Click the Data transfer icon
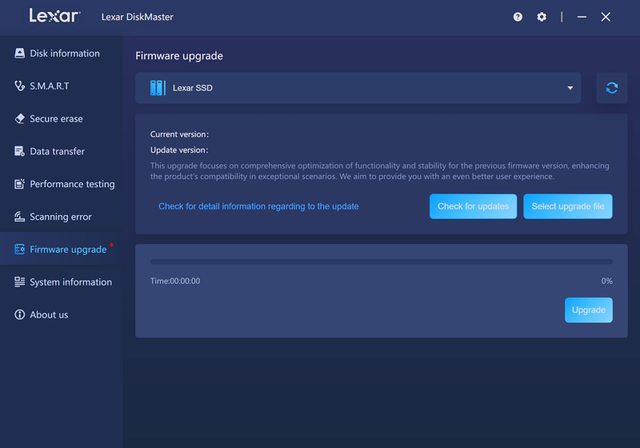 pos(20,152)
